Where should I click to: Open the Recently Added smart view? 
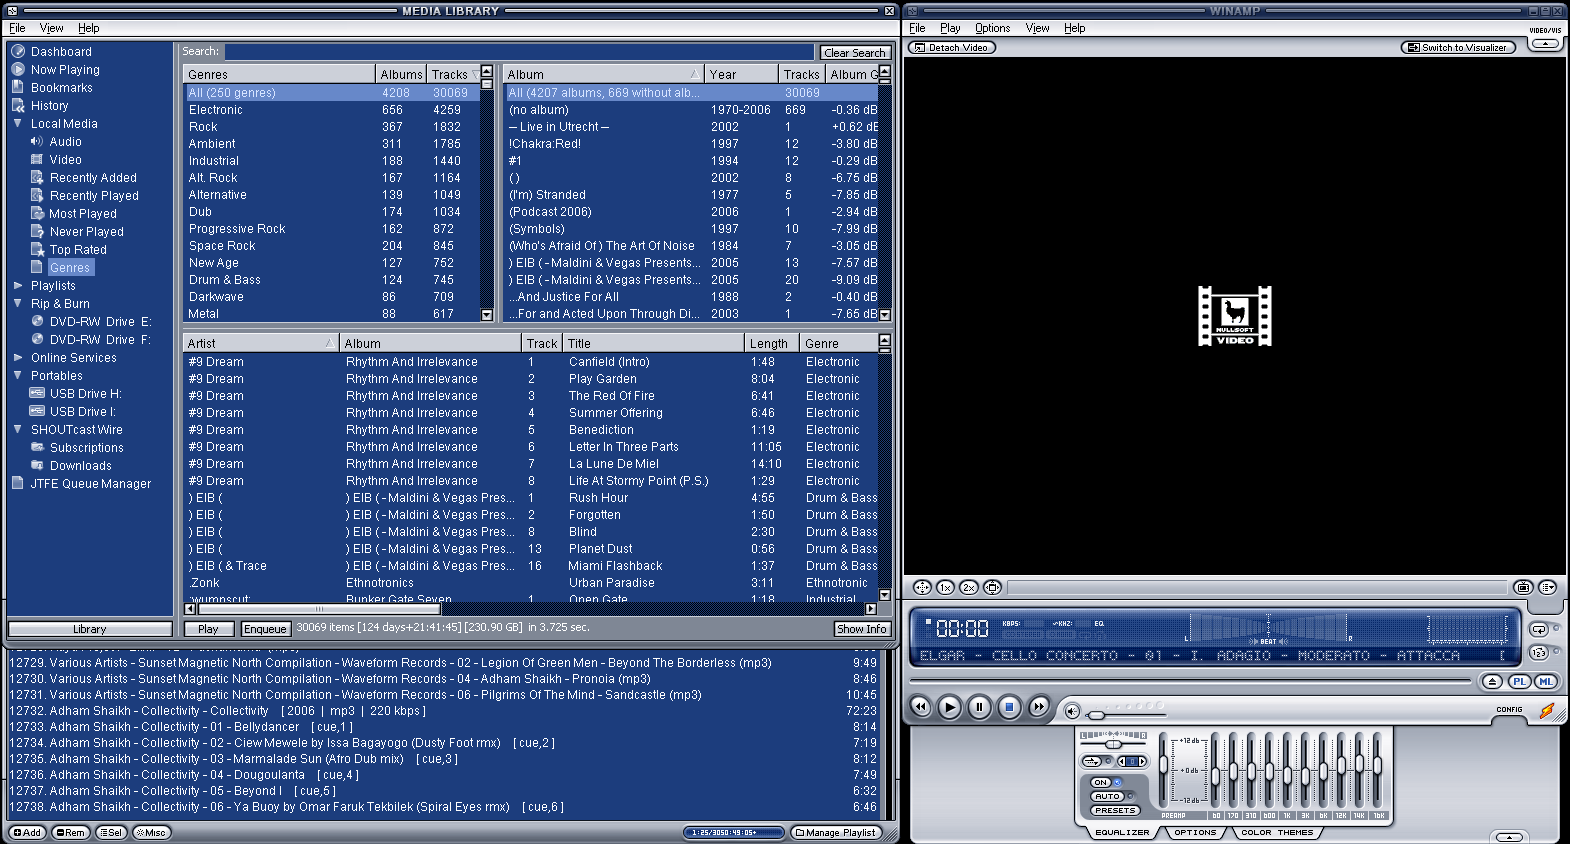(93, 178)
